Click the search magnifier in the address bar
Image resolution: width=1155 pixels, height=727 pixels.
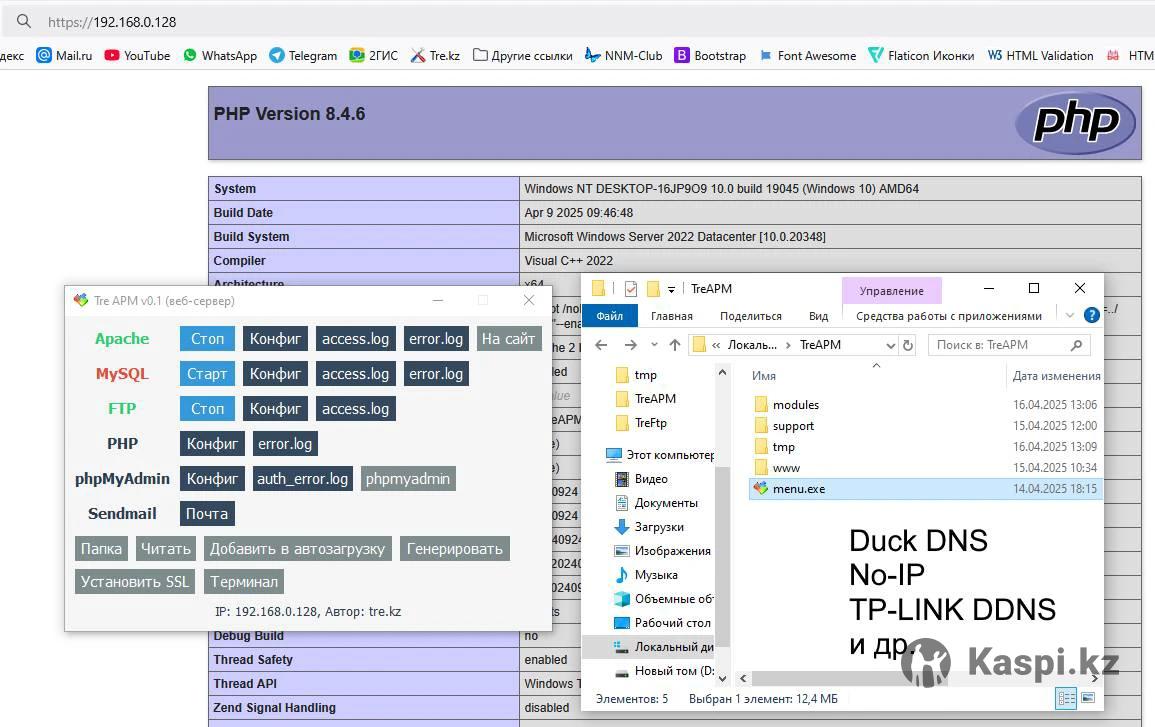pos(24,21)
